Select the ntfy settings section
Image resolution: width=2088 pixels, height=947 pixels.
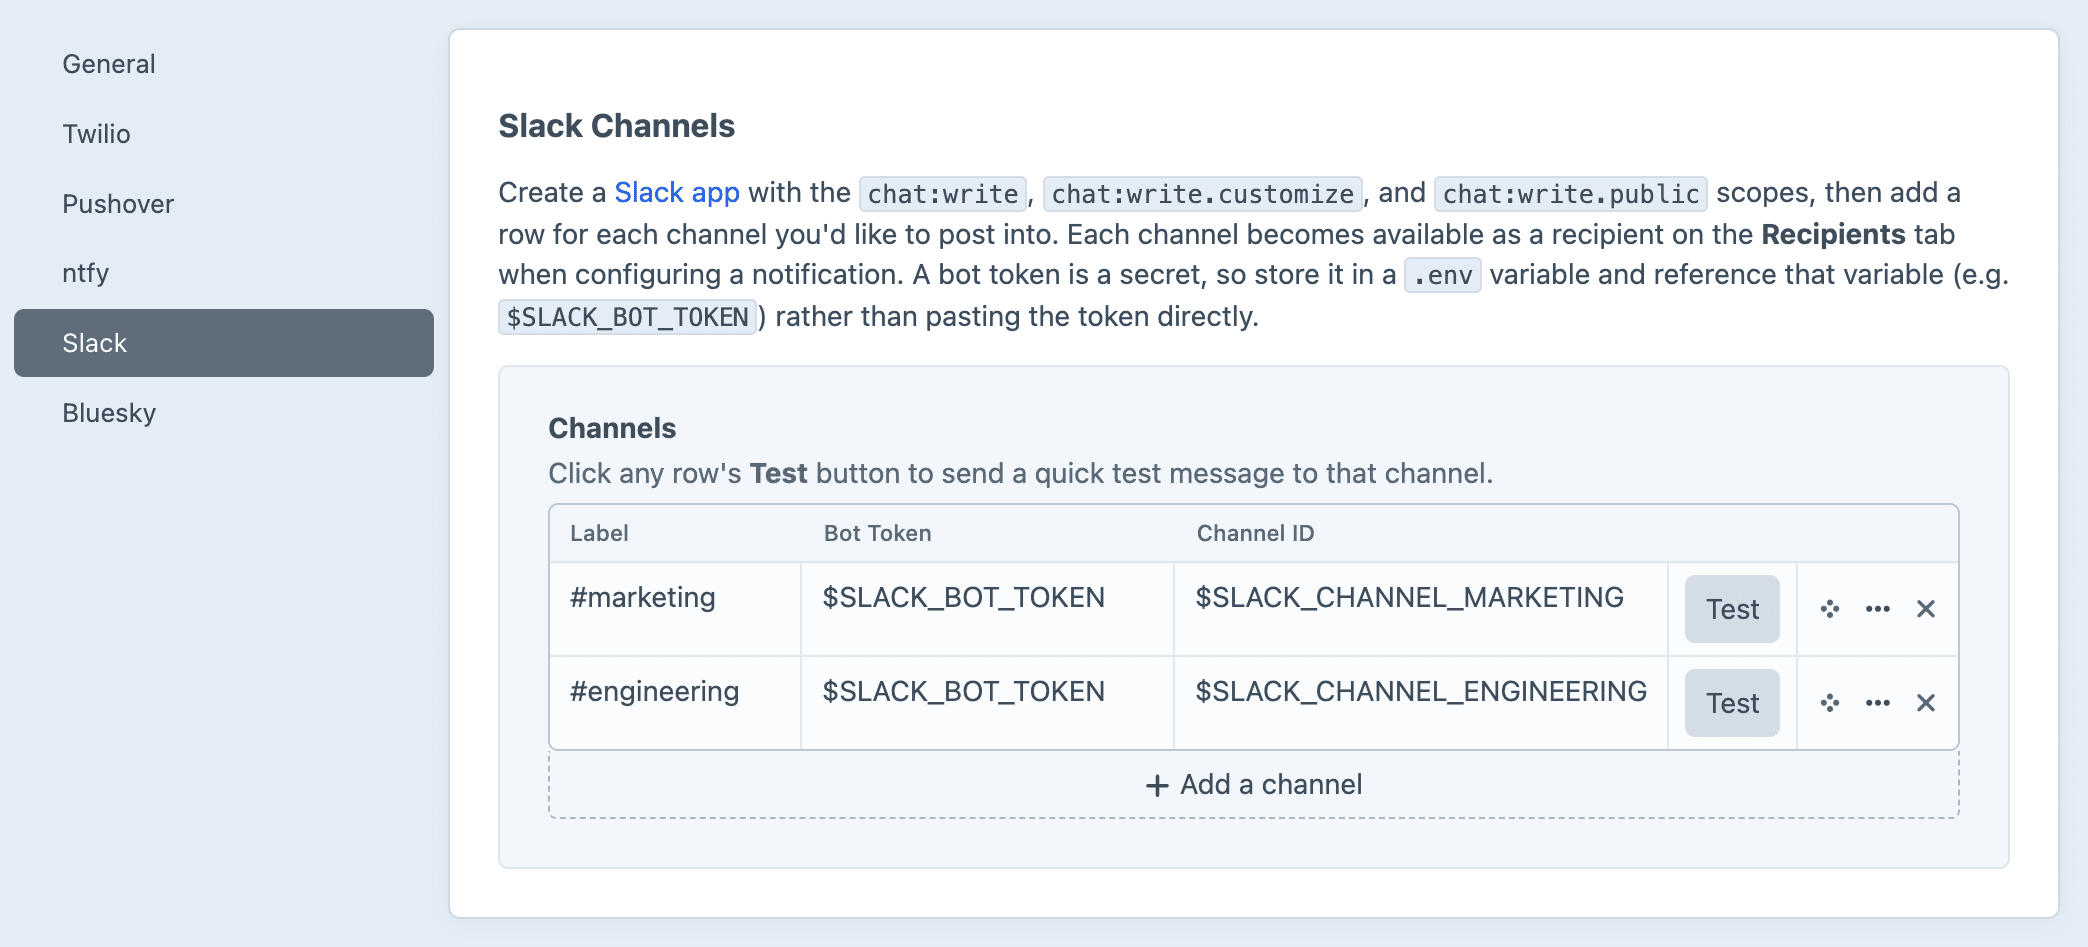224,273
